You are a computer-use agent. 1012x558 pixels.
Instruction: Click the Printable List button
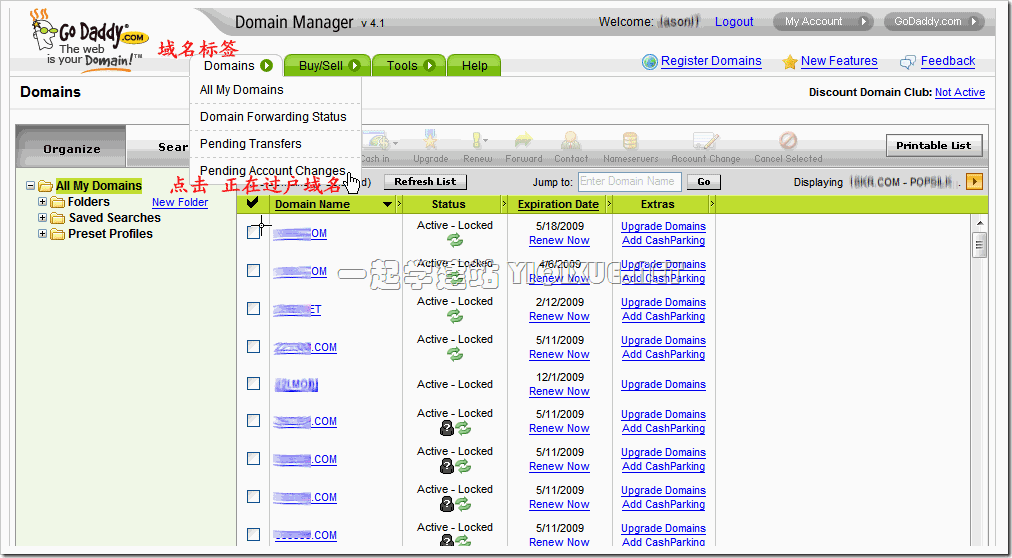coord(934,146)
